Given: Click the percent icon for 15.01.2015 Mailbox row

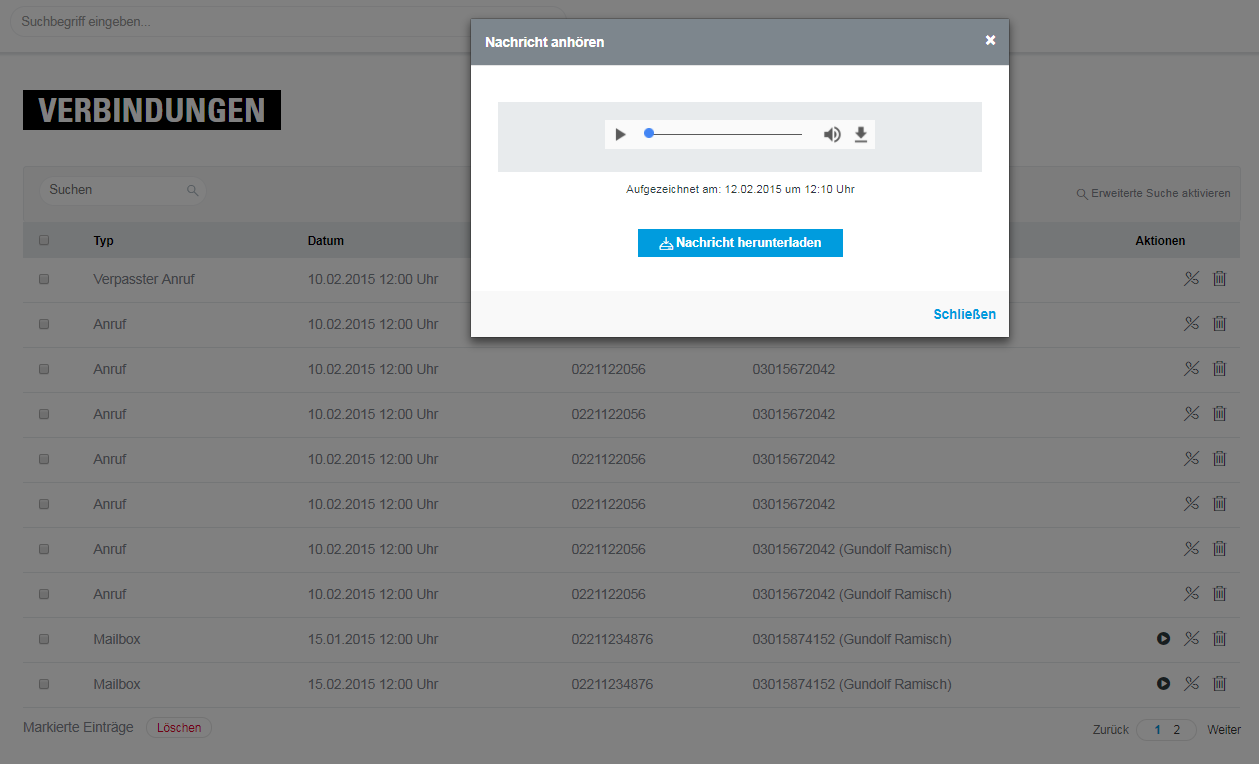Looking at the screenshot, I should click(1191, 639).
